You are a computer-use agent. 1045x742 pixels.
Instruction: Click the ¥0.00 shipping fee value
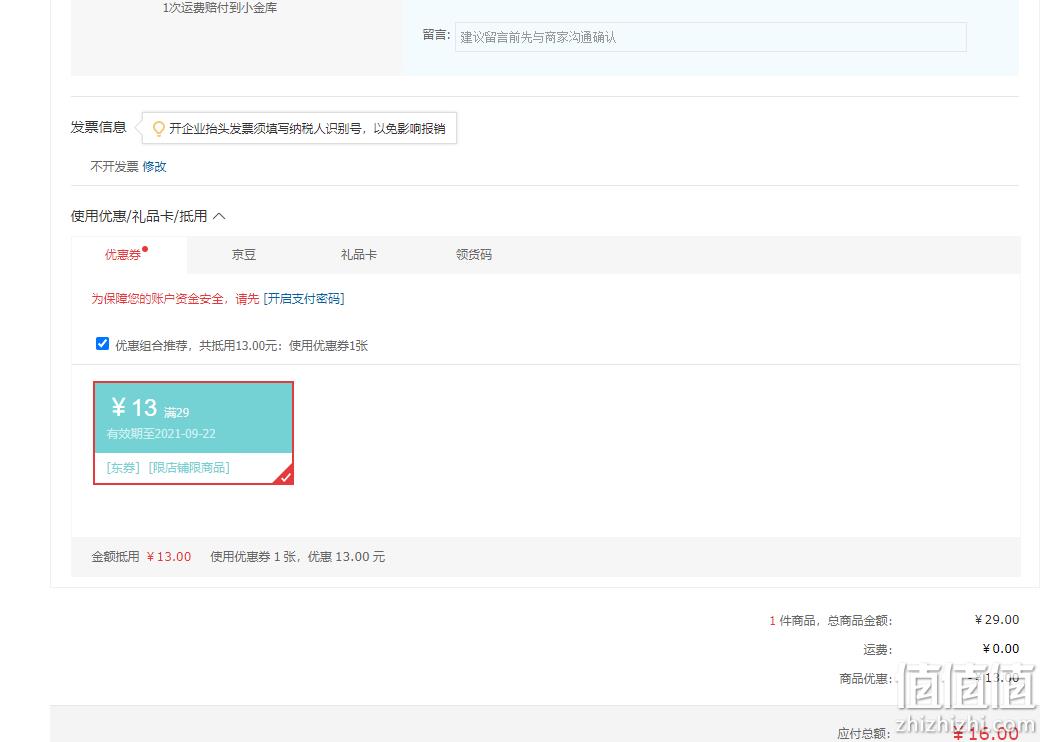click(1001, 649)
